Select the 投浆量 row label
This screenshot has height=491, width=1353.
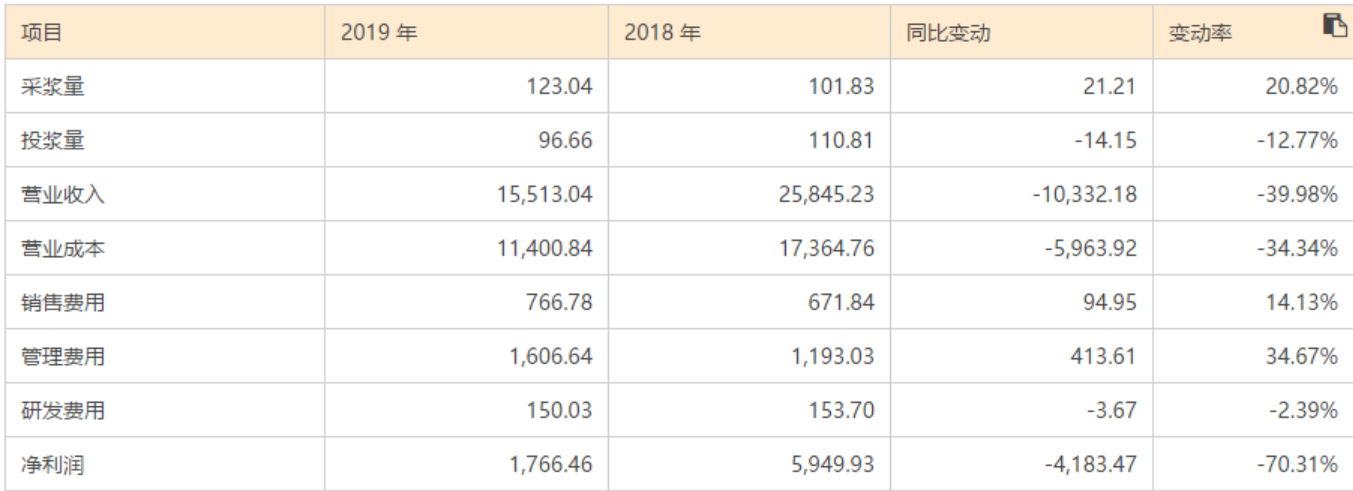tap(53, 141)
